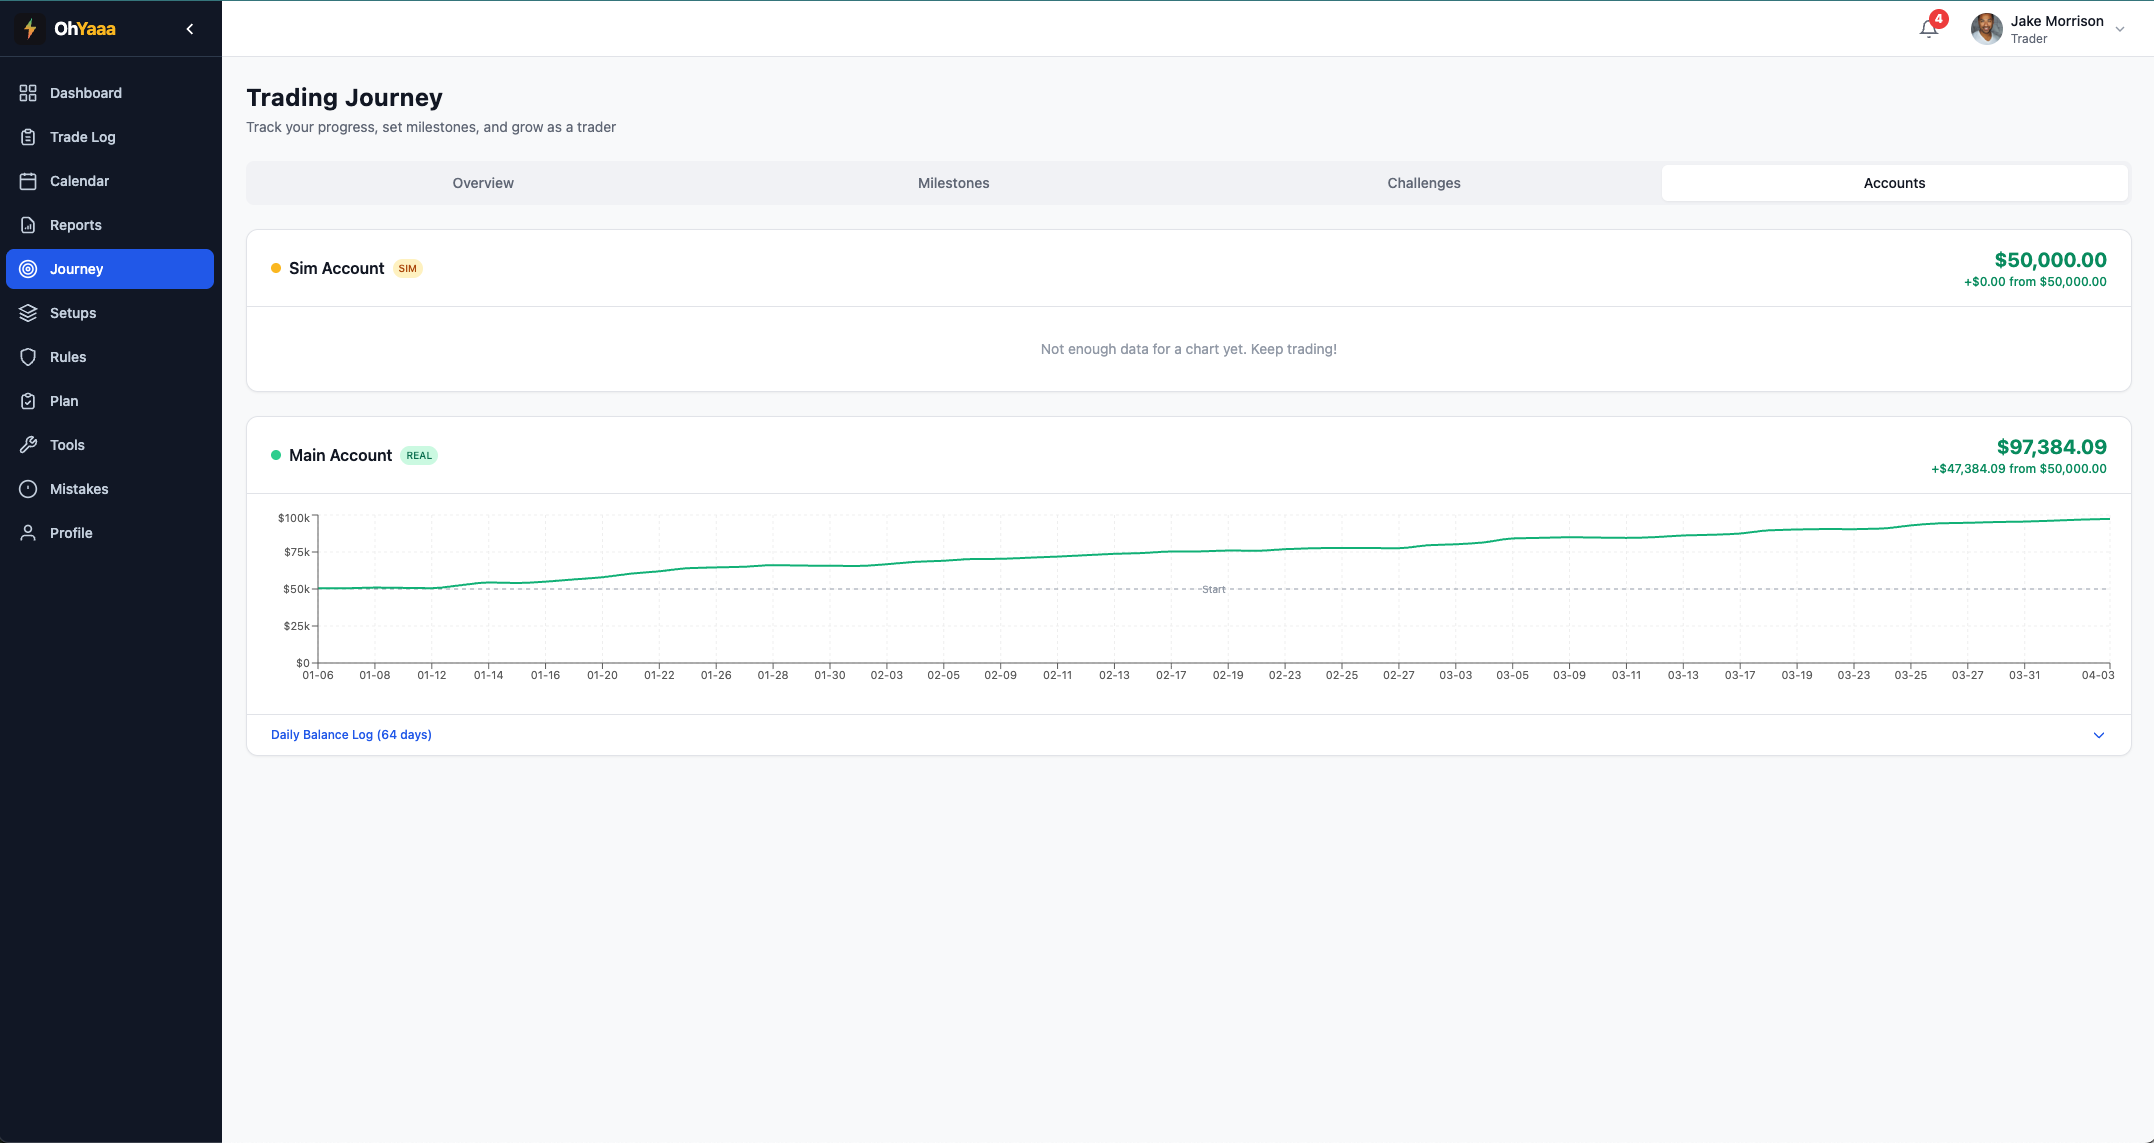Click Jake Morrison's avatar photo

pos(1986,28)
